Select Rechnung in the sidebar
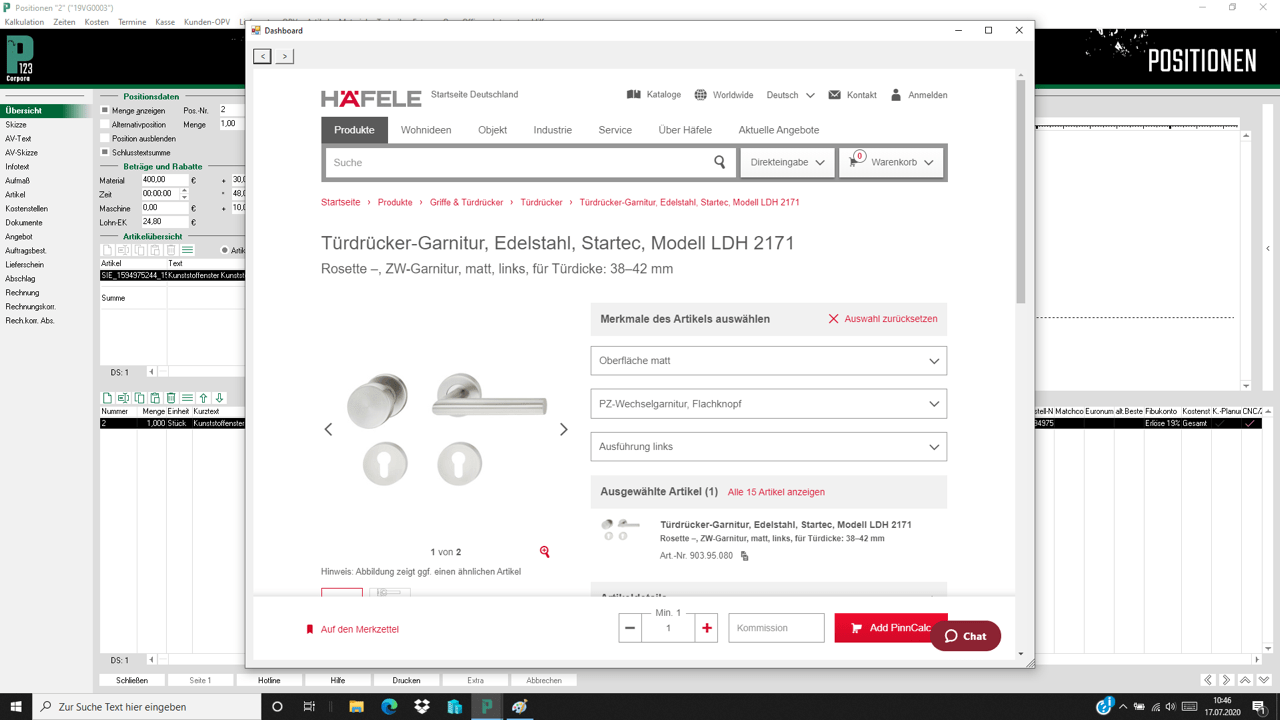 (x=22, y=293)
